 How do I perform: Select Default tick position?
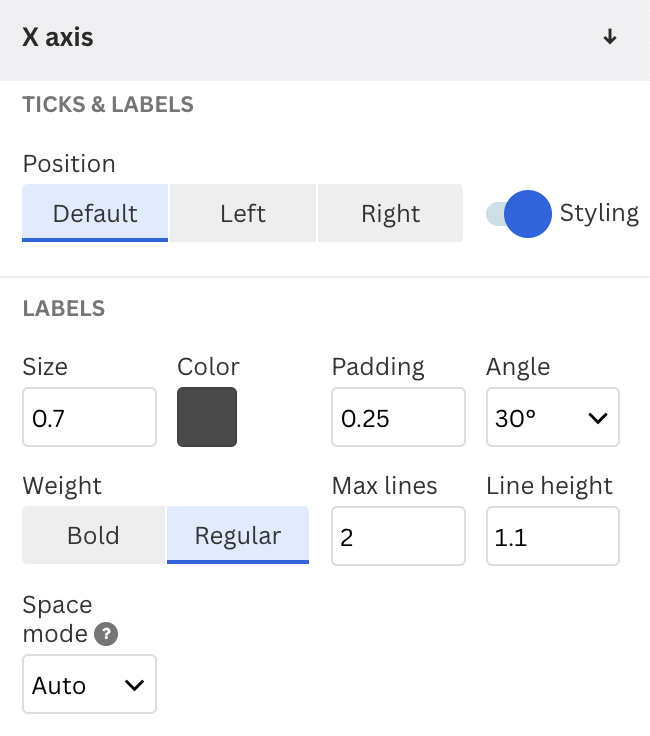click(x=95, y=213)
